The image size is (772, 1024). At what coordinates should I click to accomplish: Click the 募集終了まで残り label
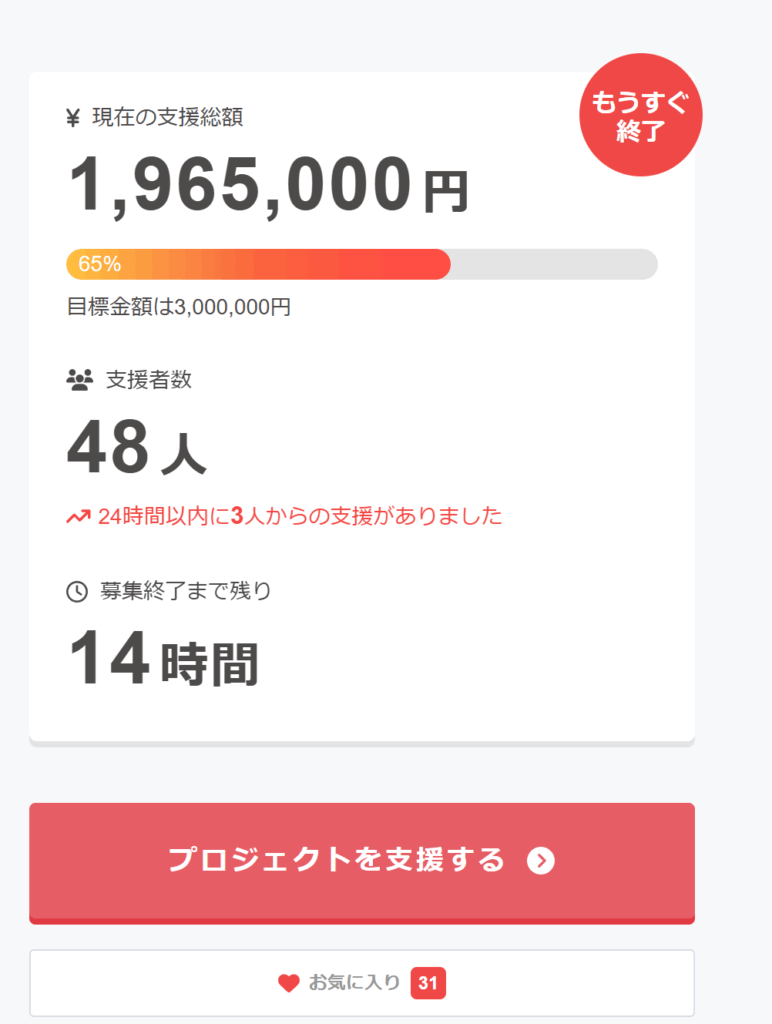click(185, 591)
